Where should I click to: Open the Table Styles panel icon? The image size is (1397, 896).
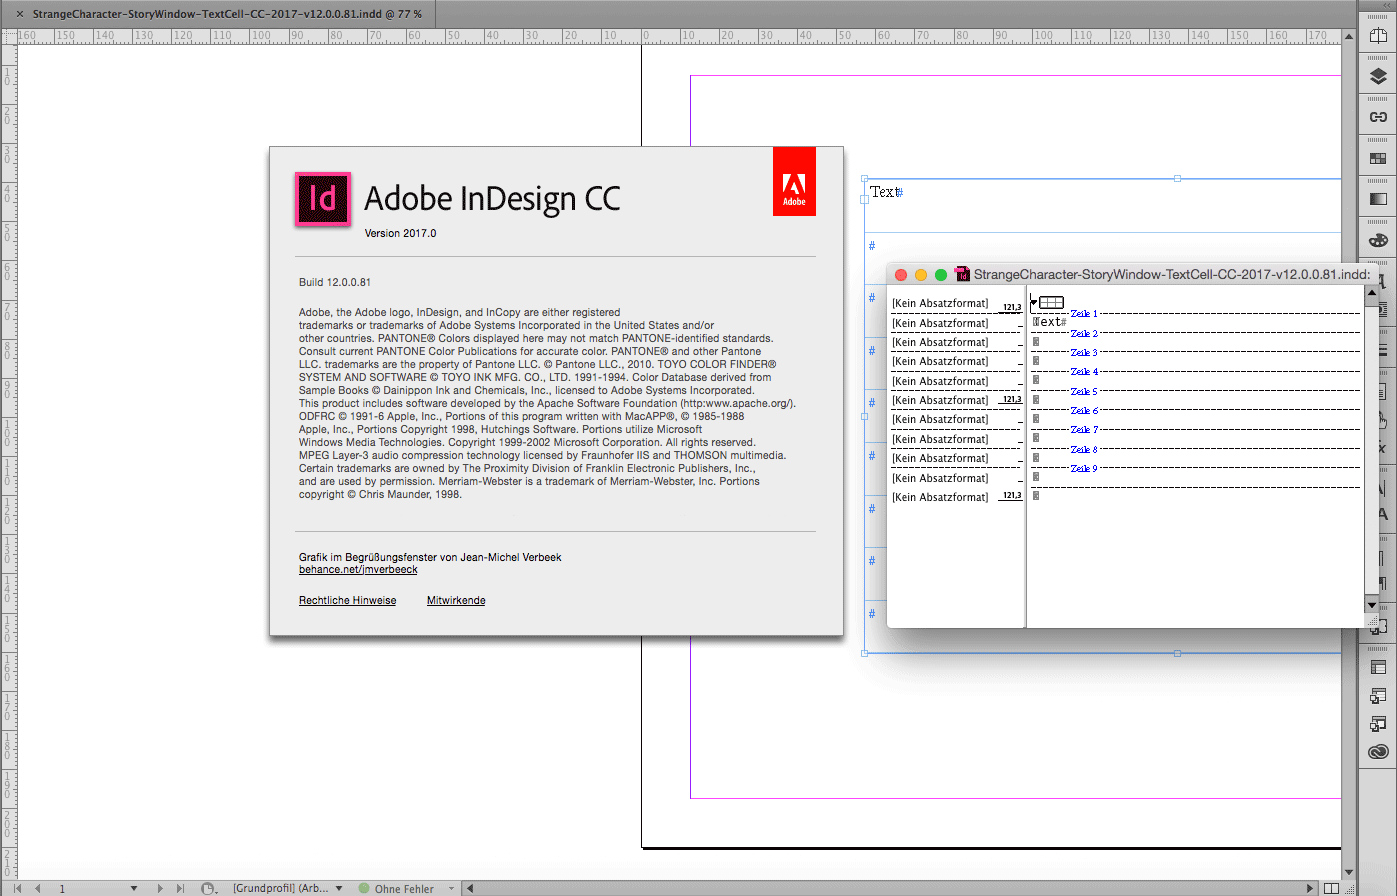(x=1378, y=696)
